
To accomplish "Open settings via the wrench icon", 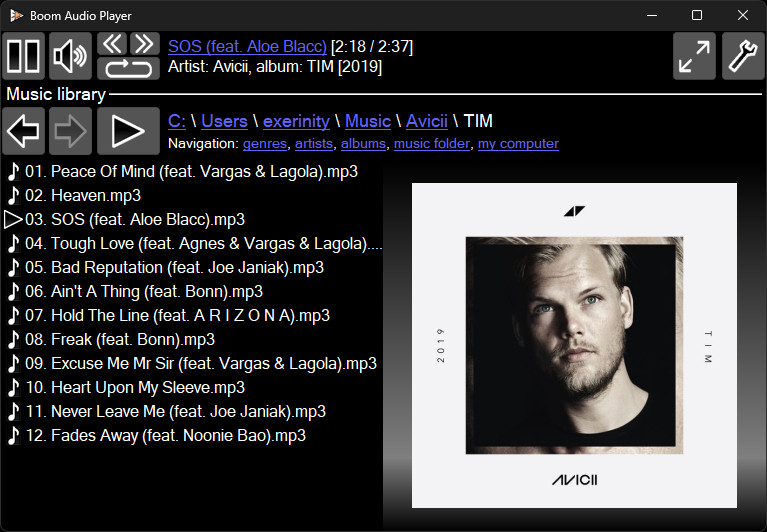I will (x=743, y=56).
